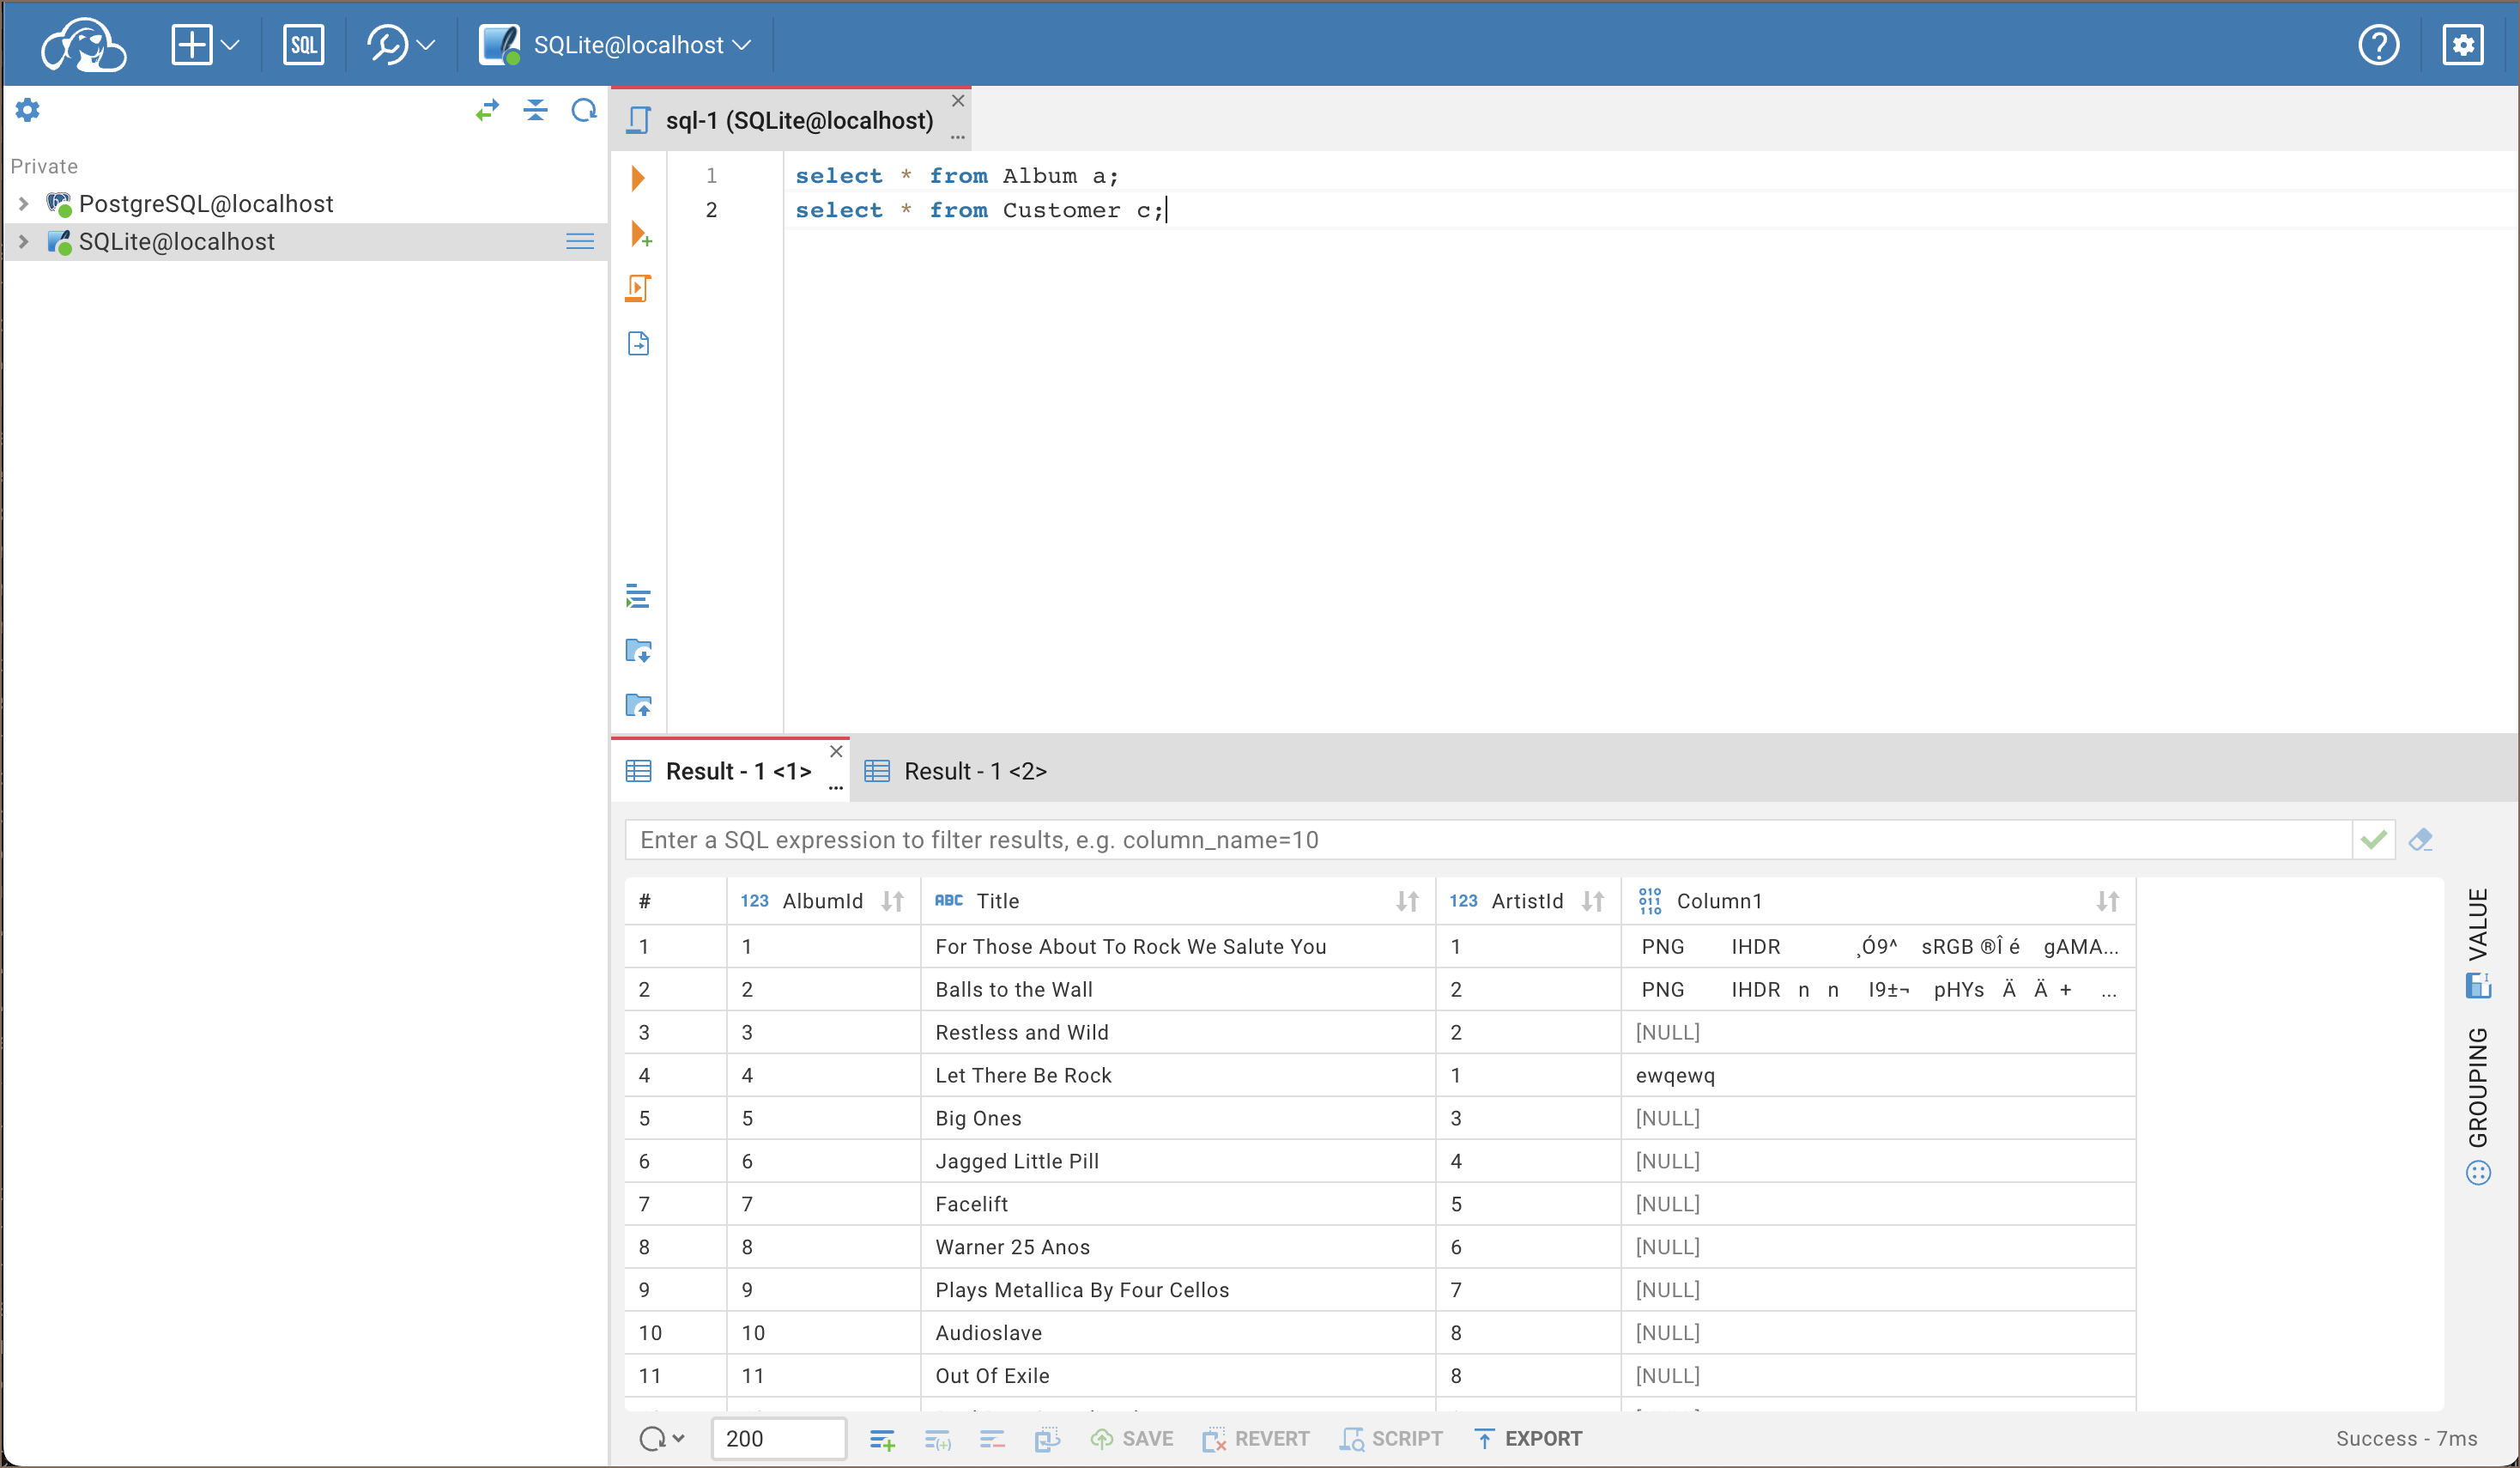Select the 'Plays Metallica By Four Cellos' cell
2520x1468 pixels.
click(1178, 1290)
